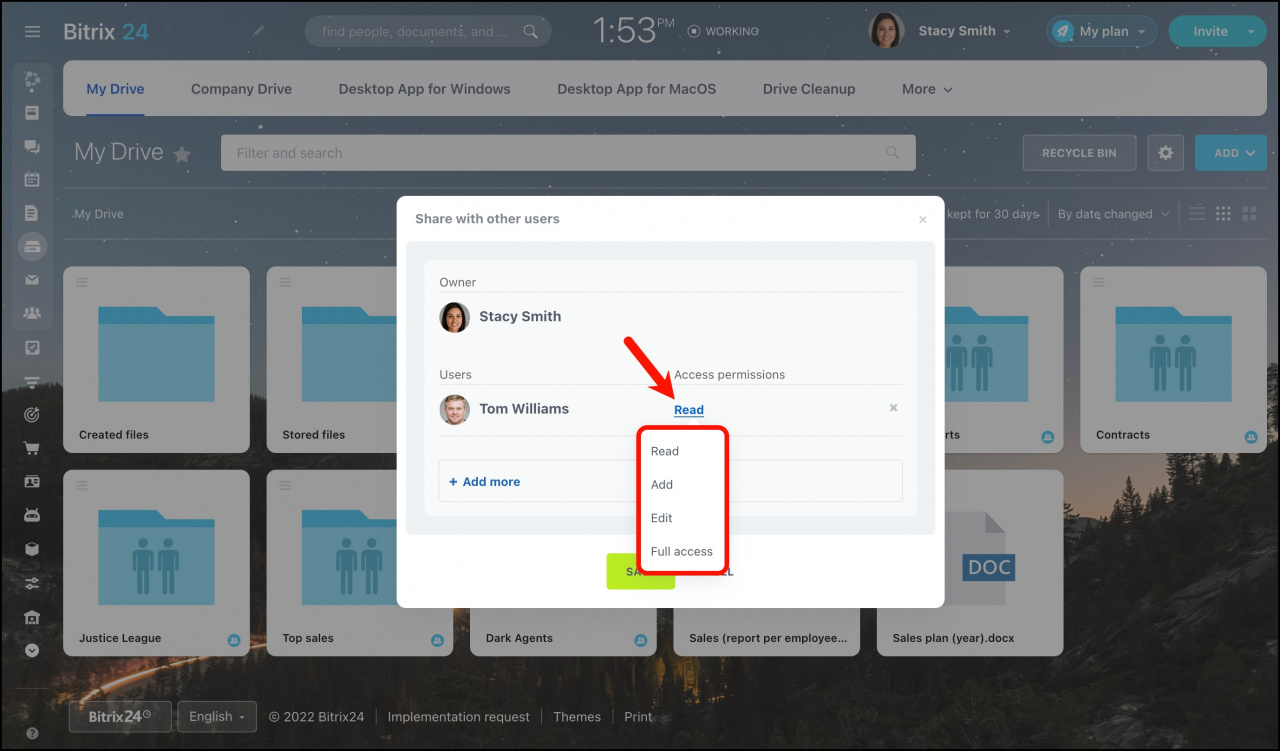Click Add more in share dialog
This screenshot has width=1280, height=751.
point(485,482)
